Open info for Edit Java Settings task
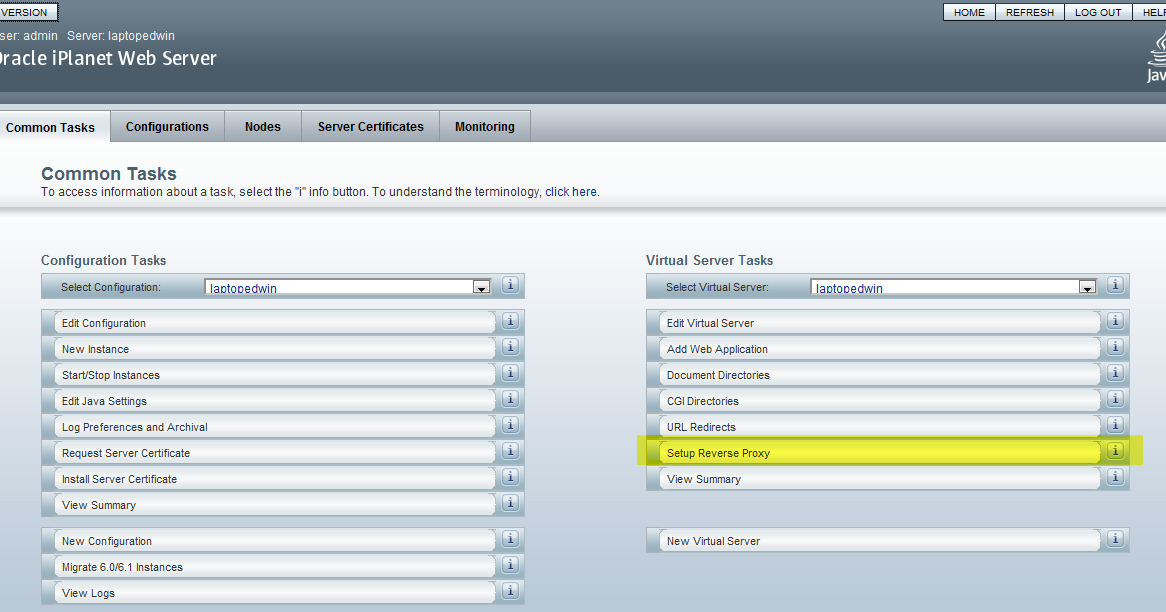Viewport: 1166px width, 612px height. click(x=510, y=399)
